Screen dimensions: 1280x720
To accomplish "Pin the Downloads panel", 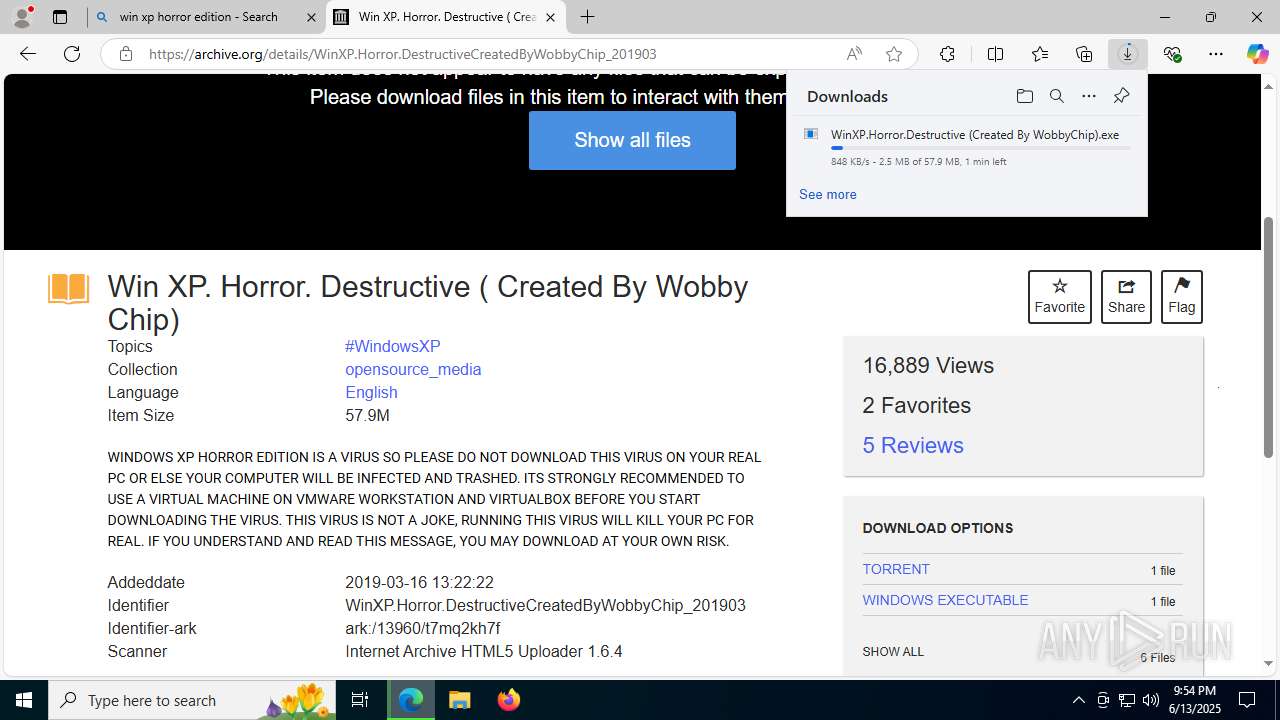I will (1121, 96).
